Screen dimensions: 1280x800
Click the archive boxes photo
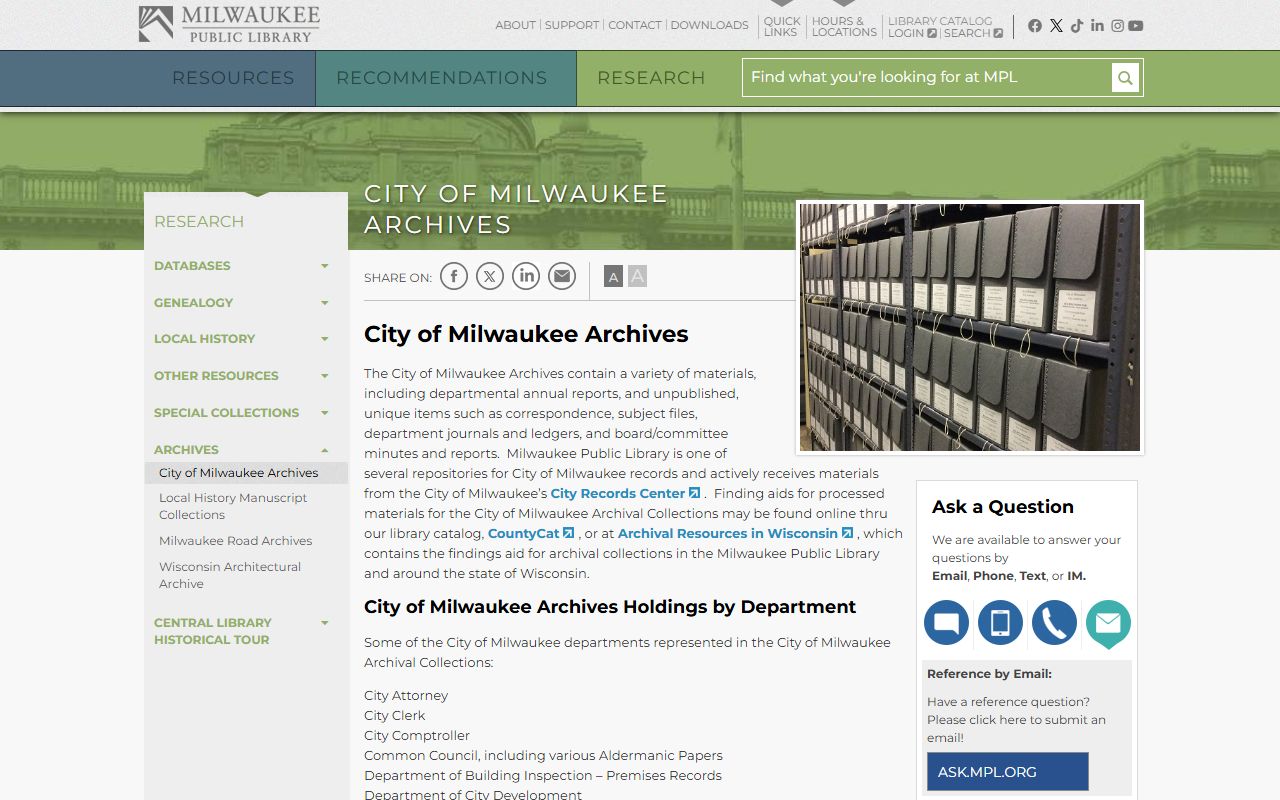970,328
